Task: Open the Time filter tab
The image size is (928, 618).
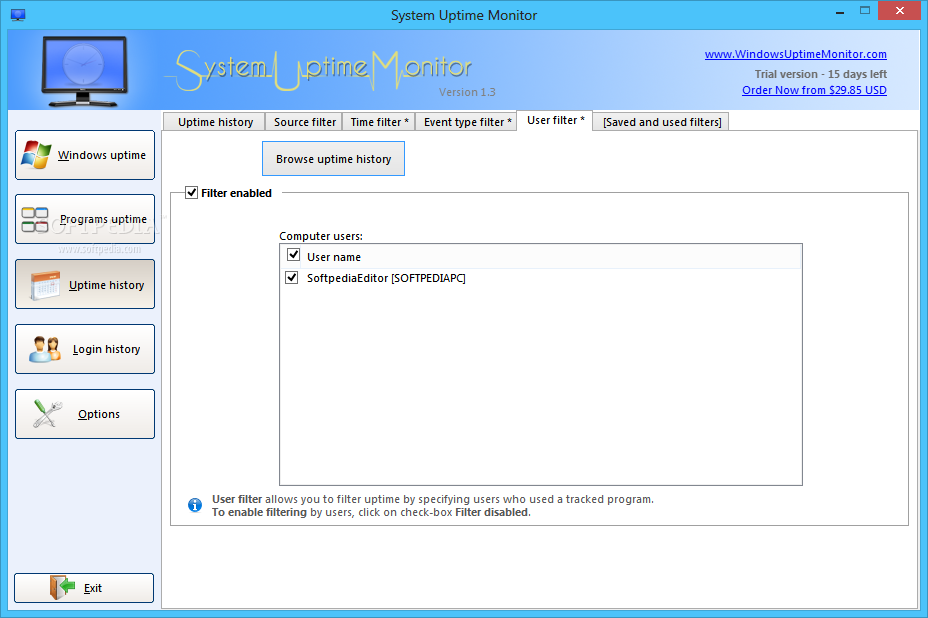Action: coord(379,122)
